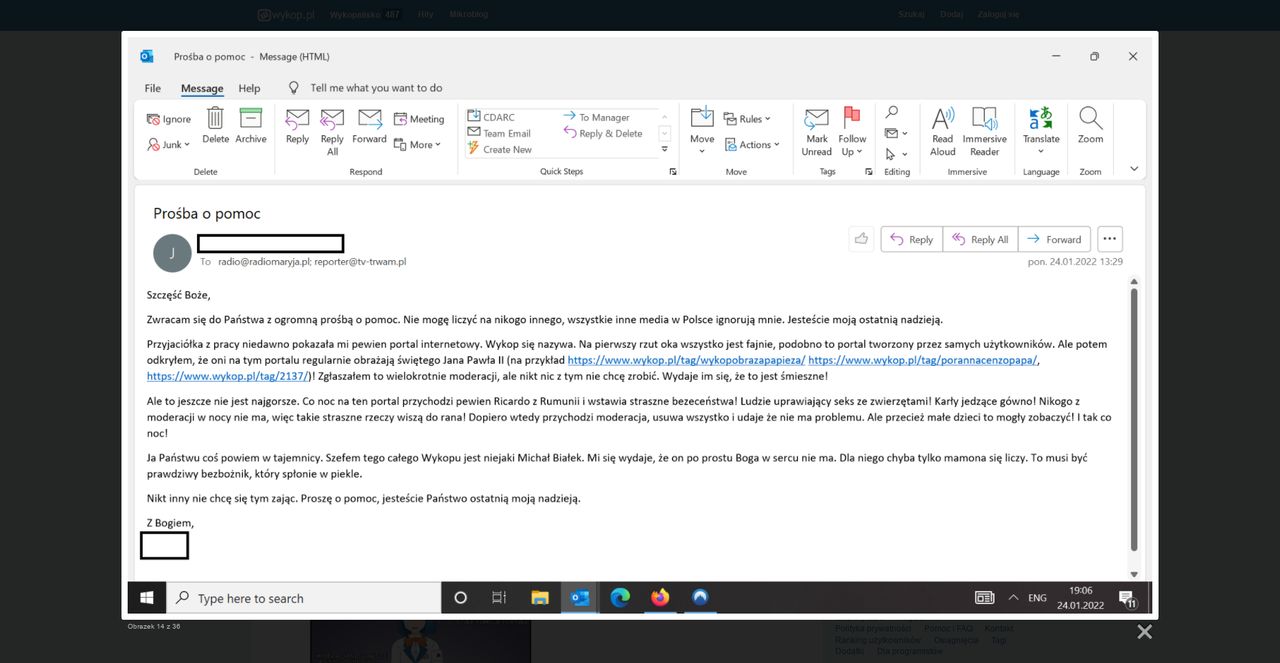Click the taskbar 'Type here to search' box
Viewport: 1280px width, 663px height.
click(303, 598)
